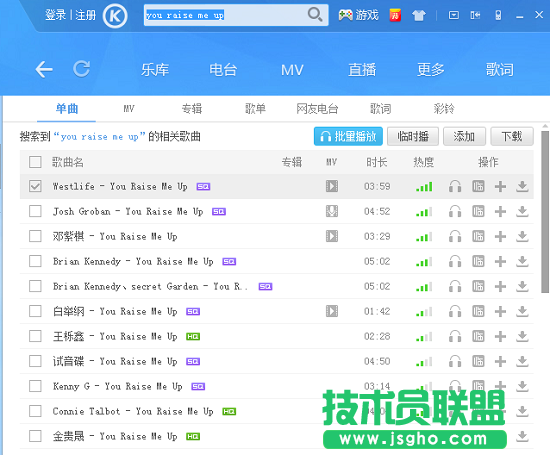Add Josh Groban song with plus icon
Image resolution: width=550 pixels, height=455 pixels.
tap(501, 212)
